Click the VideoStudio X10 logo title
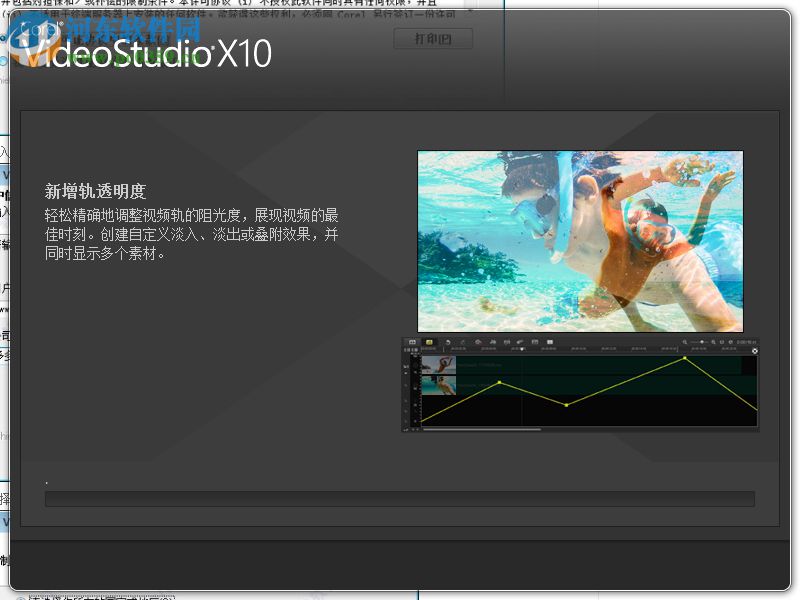 coord(148,53)
